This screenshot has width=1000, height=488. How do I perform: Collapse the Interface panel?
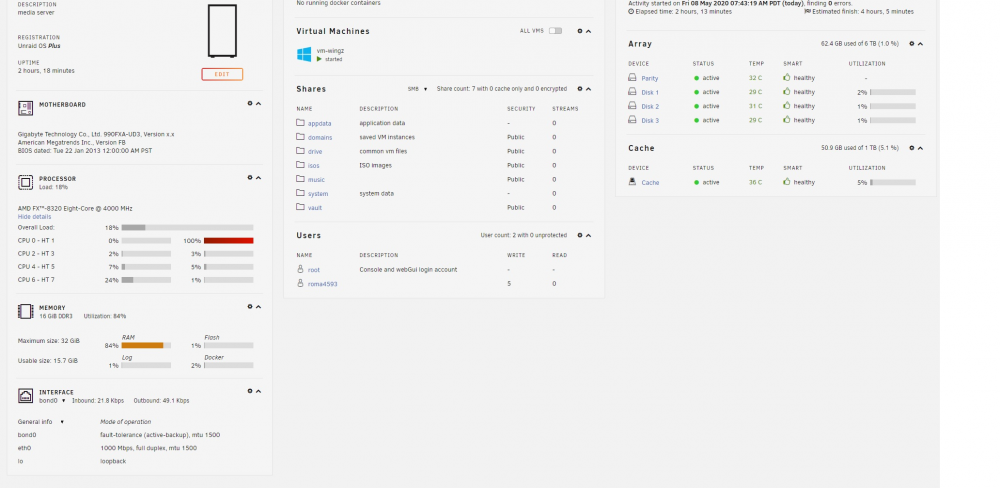click(x=258, y=391)
